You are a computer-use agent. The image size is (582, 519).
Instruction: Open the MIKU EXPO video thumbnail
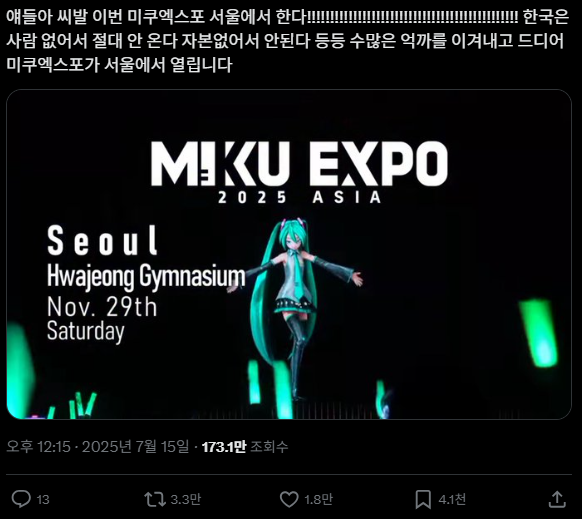coord(289,254)
